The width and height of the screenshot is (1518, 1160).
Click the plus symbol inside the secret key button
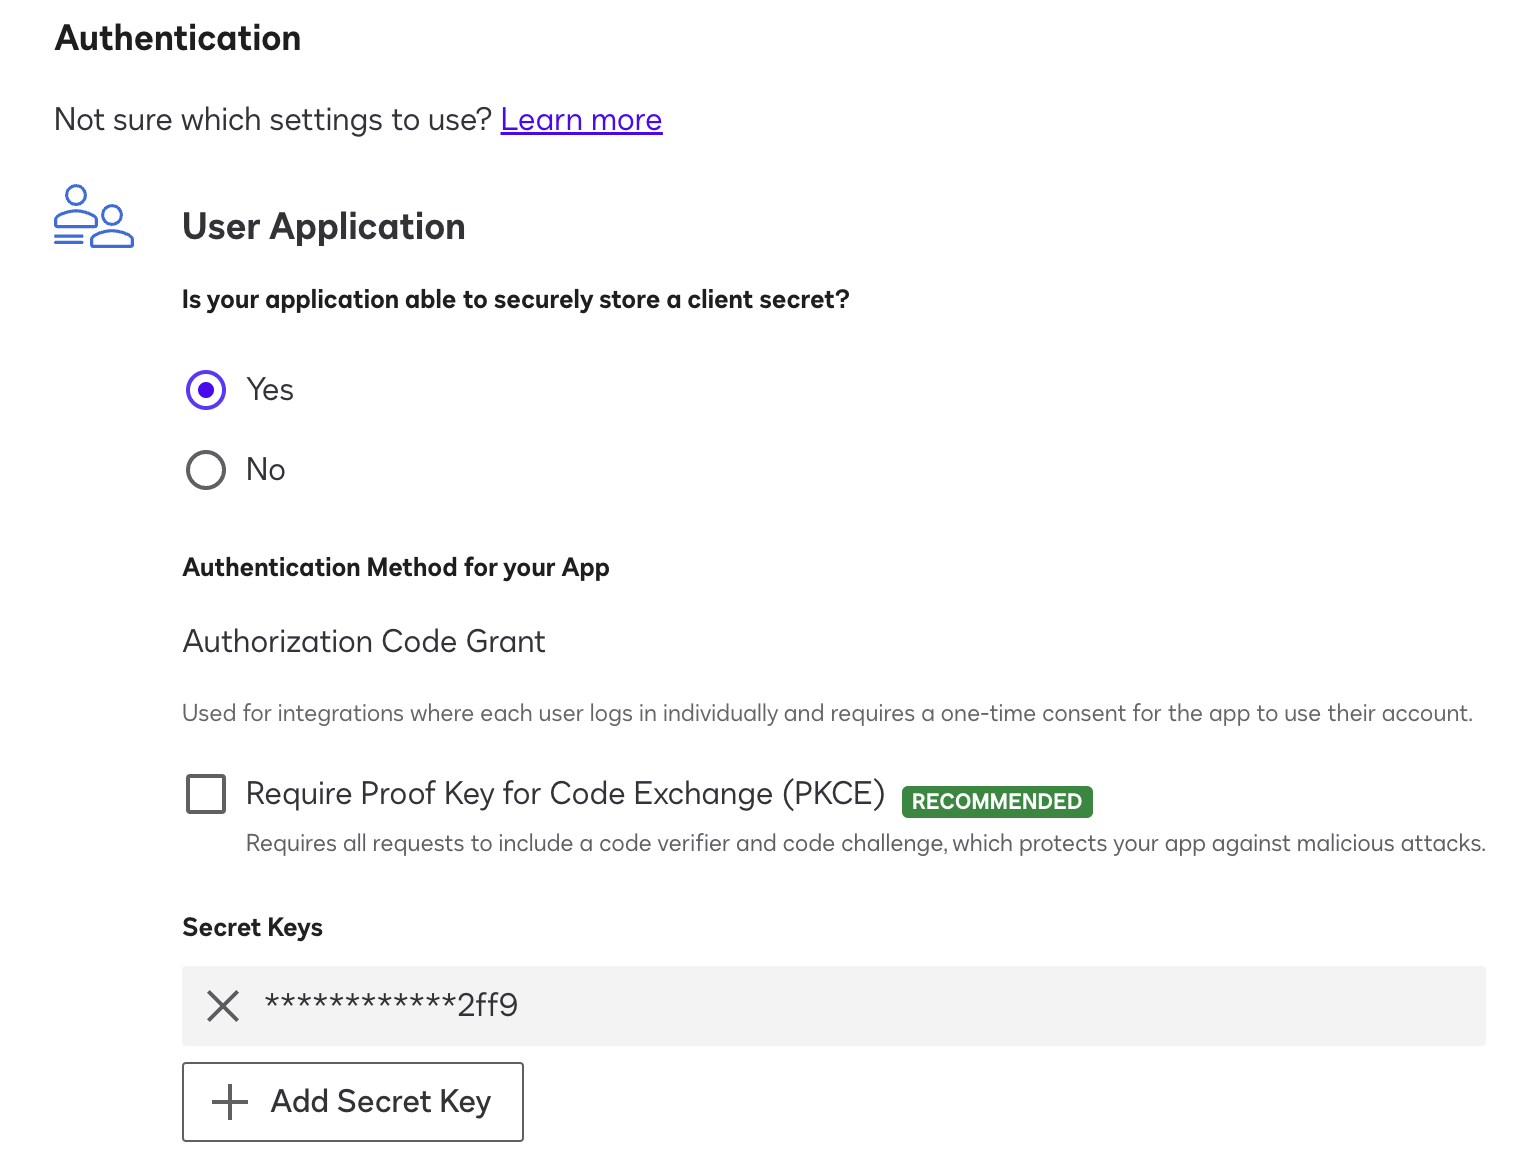click(x=228, y=1102)
